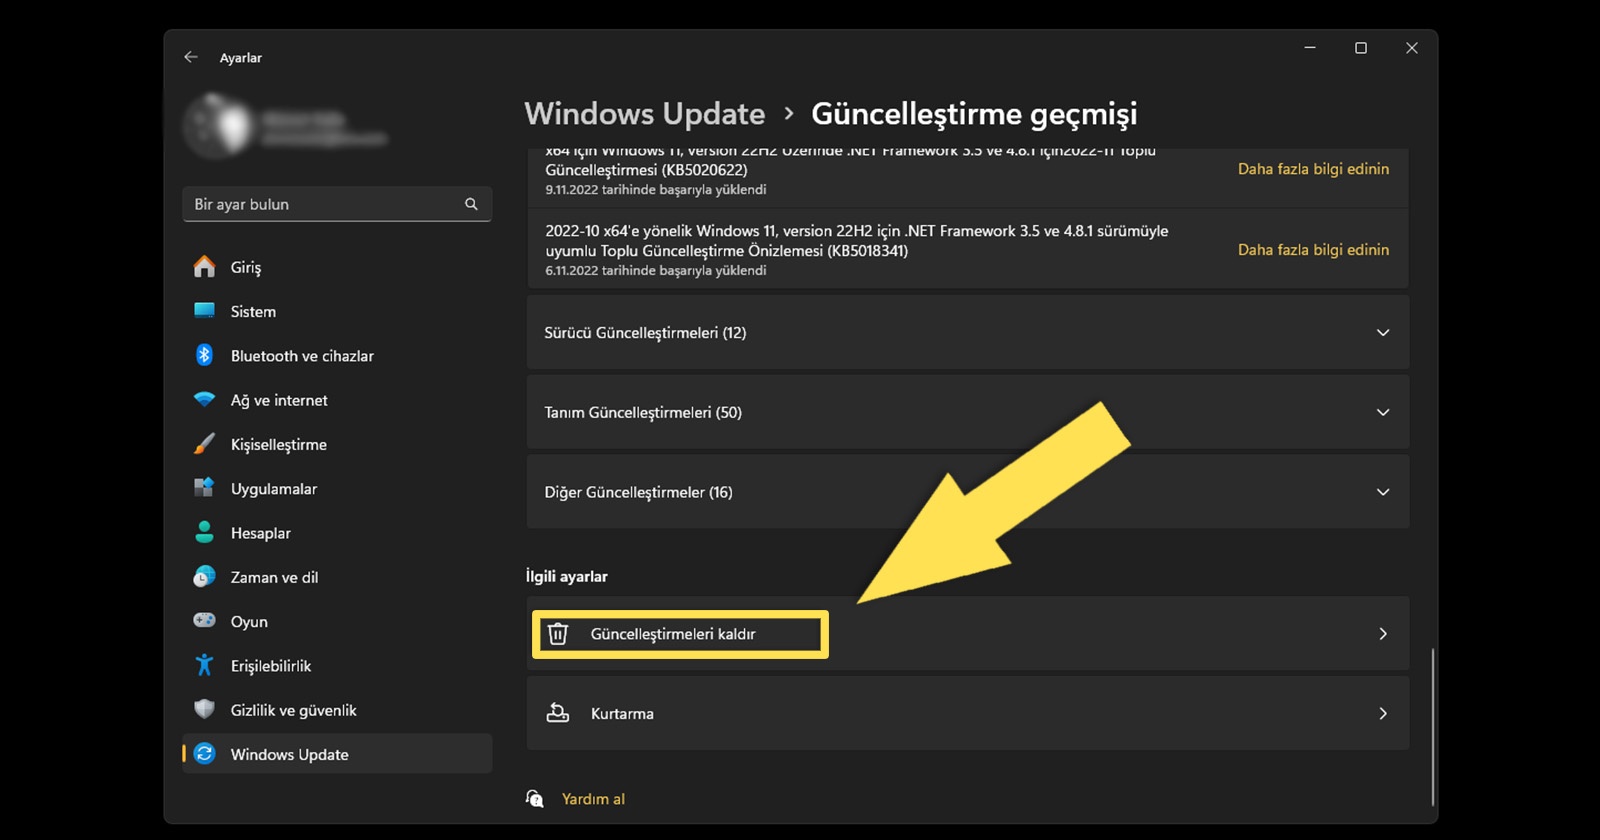The width and height of the screenshot is (1600, 840).
Task: Click the KB5018341 update entry text
Action: [856, 249]
